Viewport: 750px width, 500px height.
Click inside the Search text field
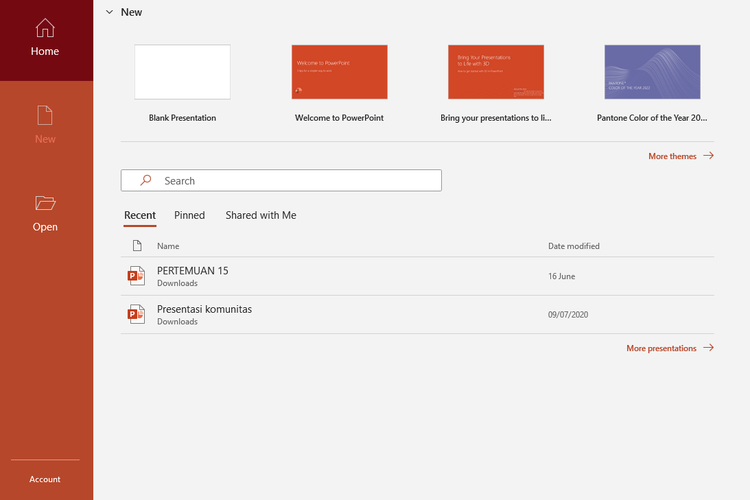click(290, 181)
